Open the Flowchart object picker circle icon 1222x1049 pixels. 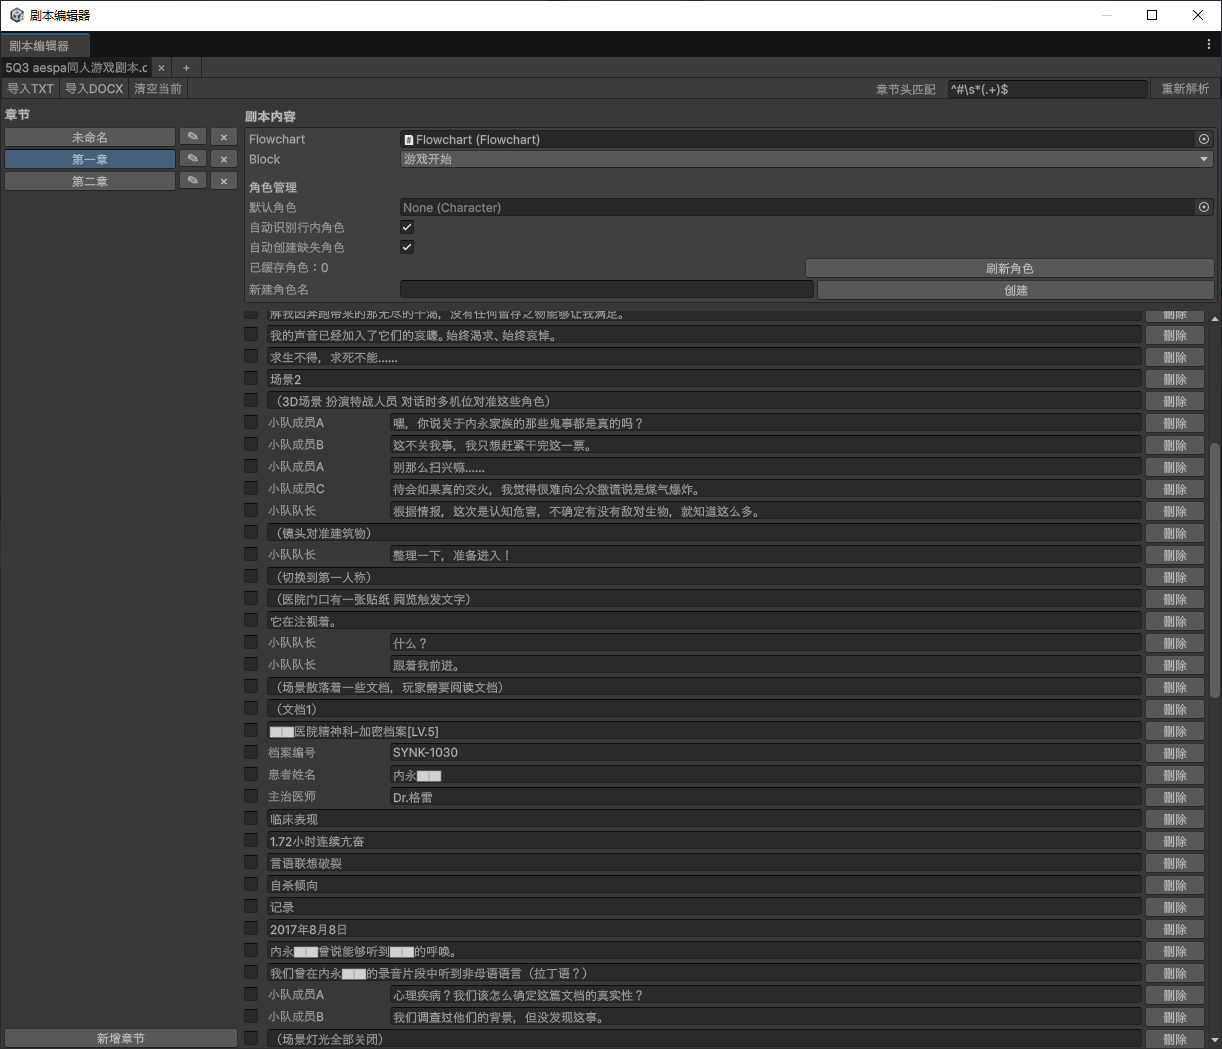pyautogui.click(x=1204, y=140)
